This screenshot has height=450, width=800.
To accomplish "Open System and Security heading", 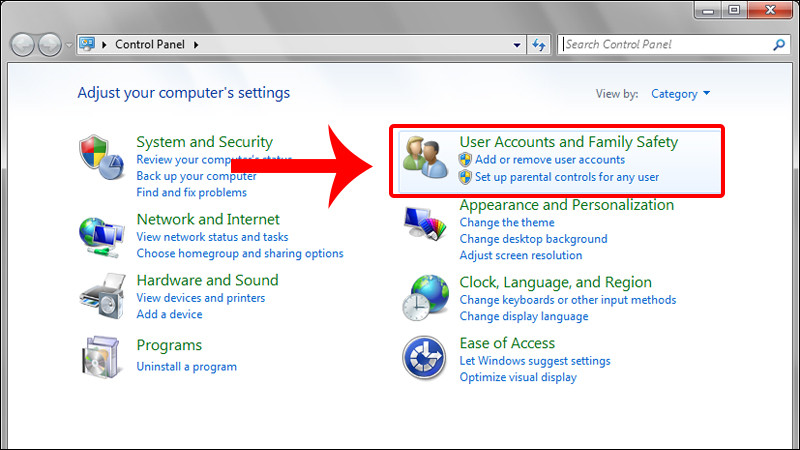I will pyautogui.click(x=205, y=142).
